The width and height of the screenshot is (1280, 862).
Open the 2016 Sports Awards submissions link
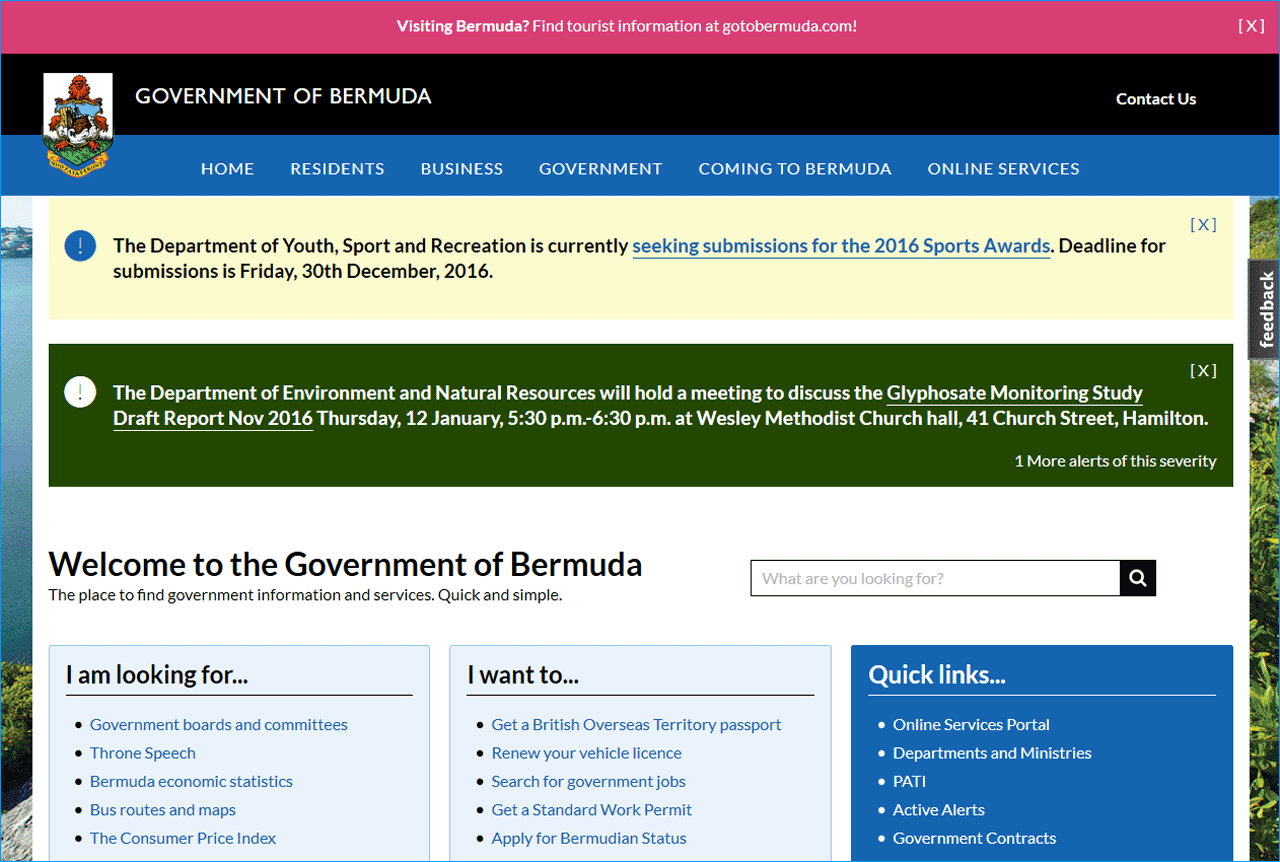841,246
